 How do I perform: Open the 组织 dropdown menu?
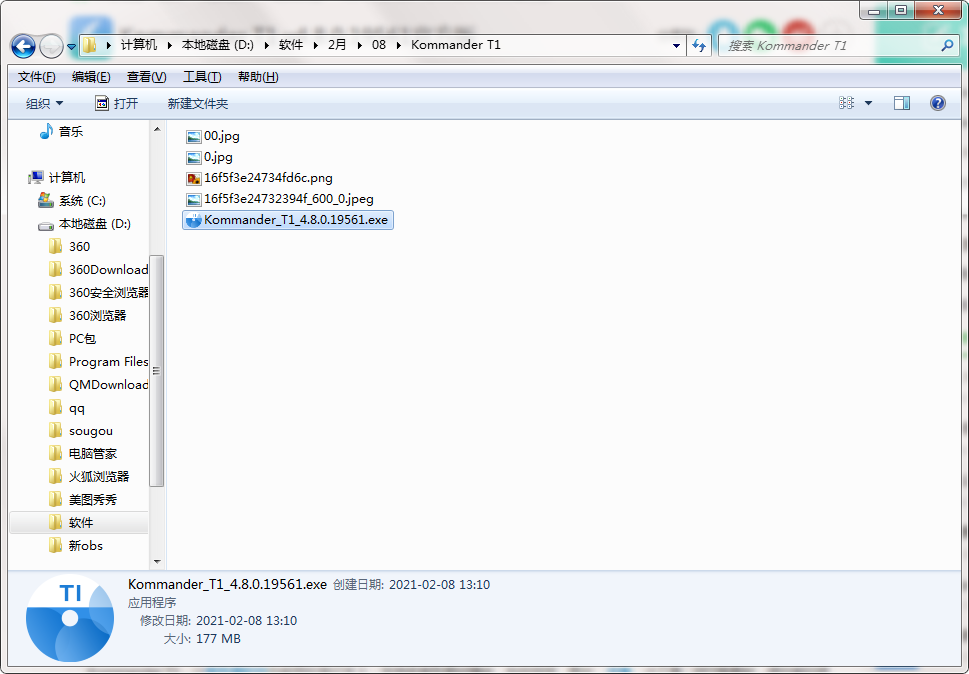[44, 104]
